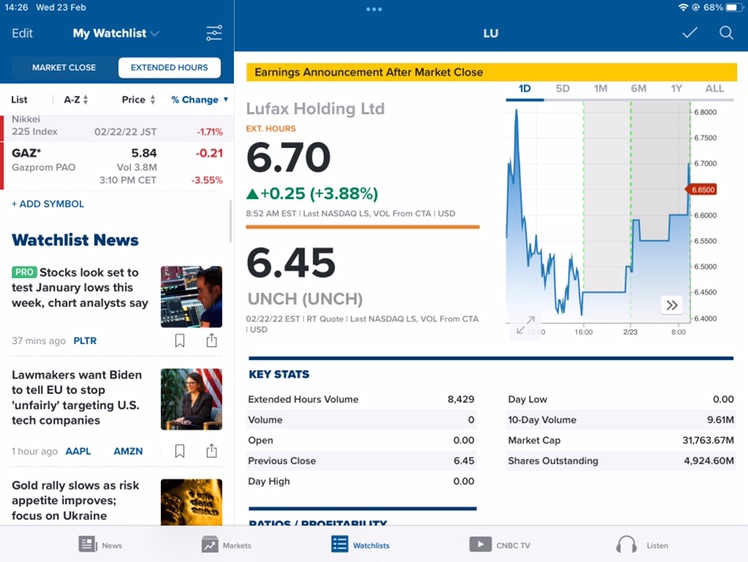Sort watchlist by Price
This screenshot has width=748, height=562.
[138, 100]
